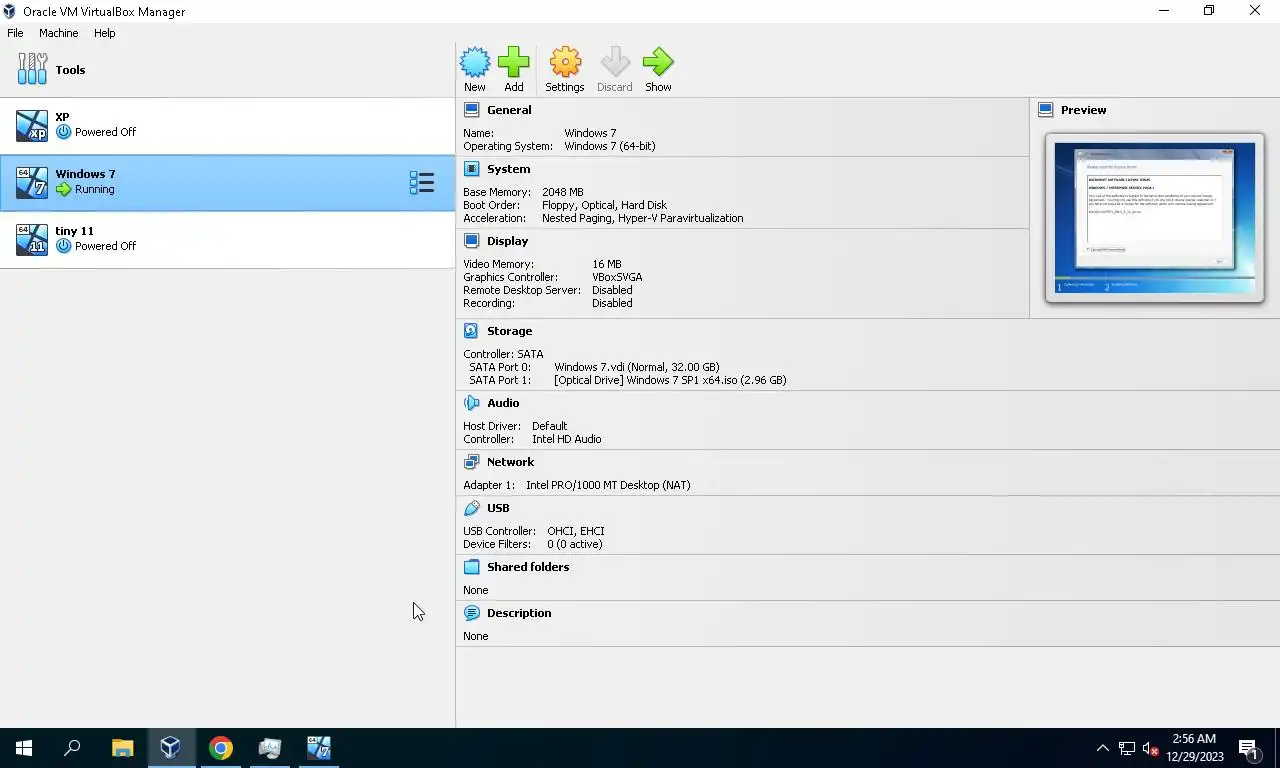Click the Windows 7 preview thumbnail

point(1155,218)
